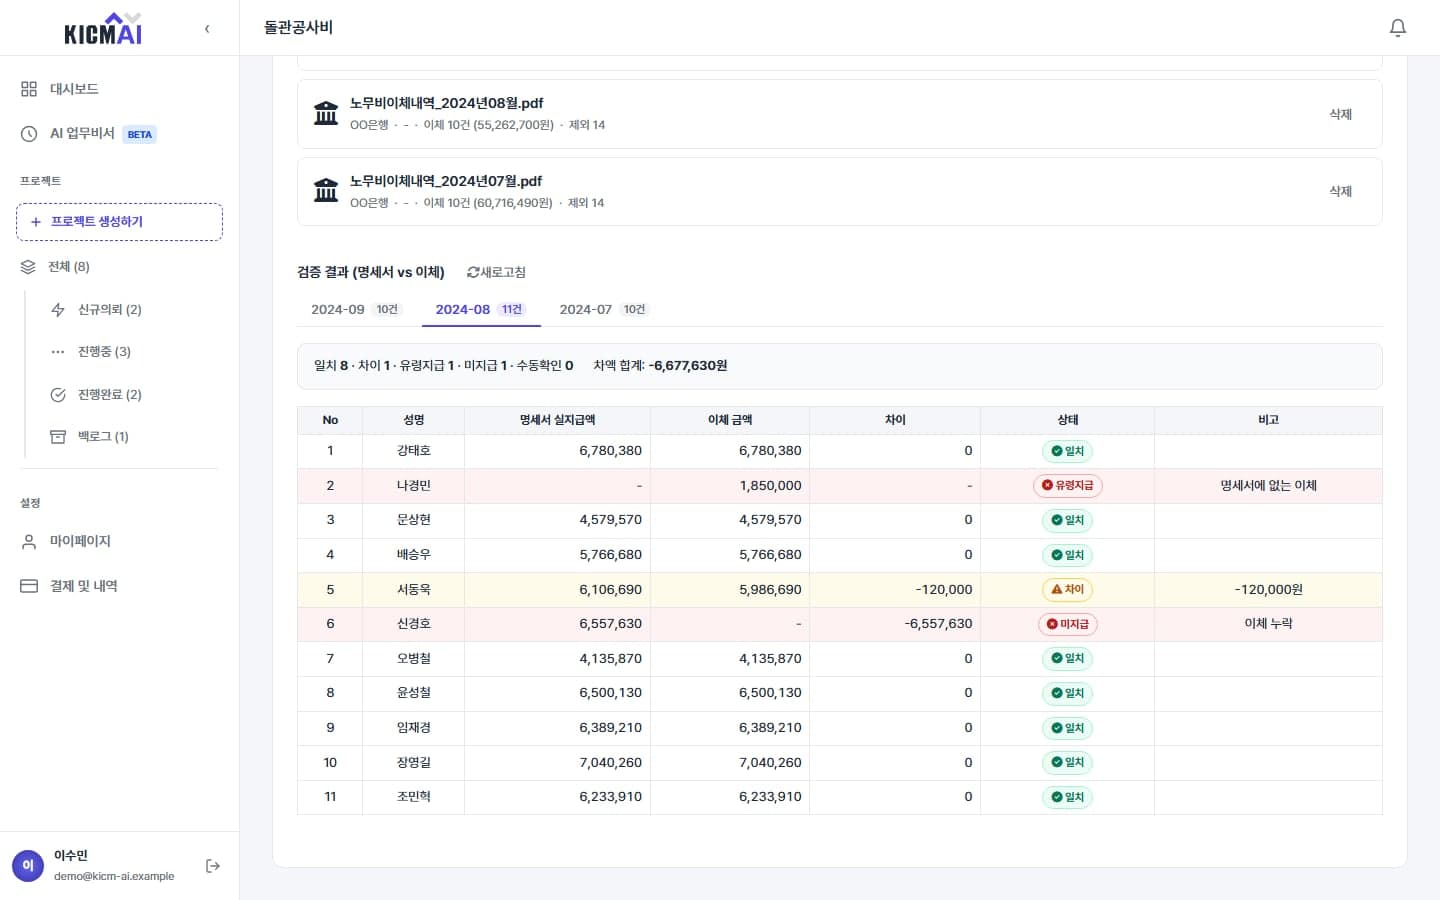Open the KICM AI logo home
This screenshot has height=900, width=1440.
(103, 28)
